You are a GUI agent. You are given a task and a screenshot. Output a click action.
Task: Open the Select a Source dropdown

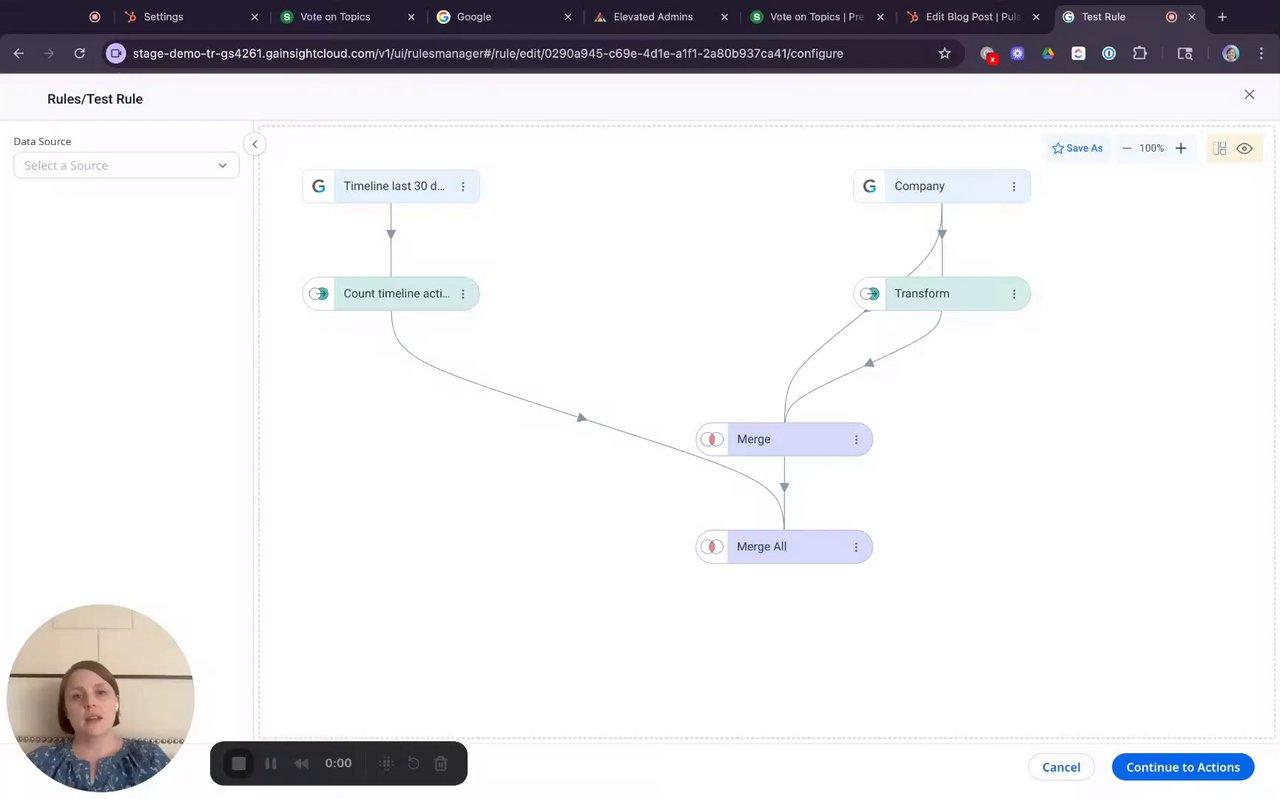click(x=126, y=165)
